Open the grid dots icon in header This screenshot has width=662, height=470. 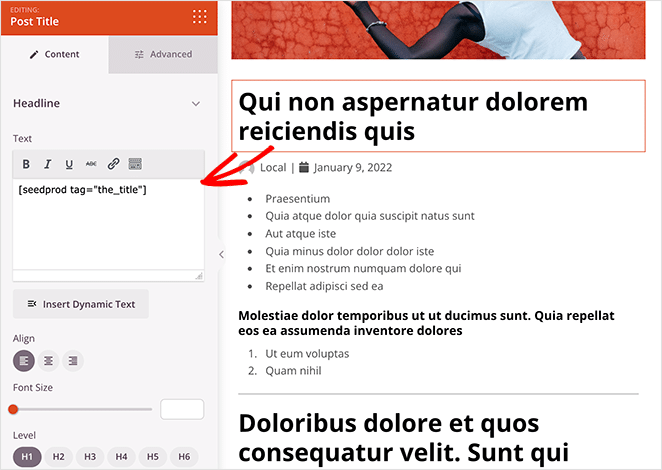tap(200, 17)
